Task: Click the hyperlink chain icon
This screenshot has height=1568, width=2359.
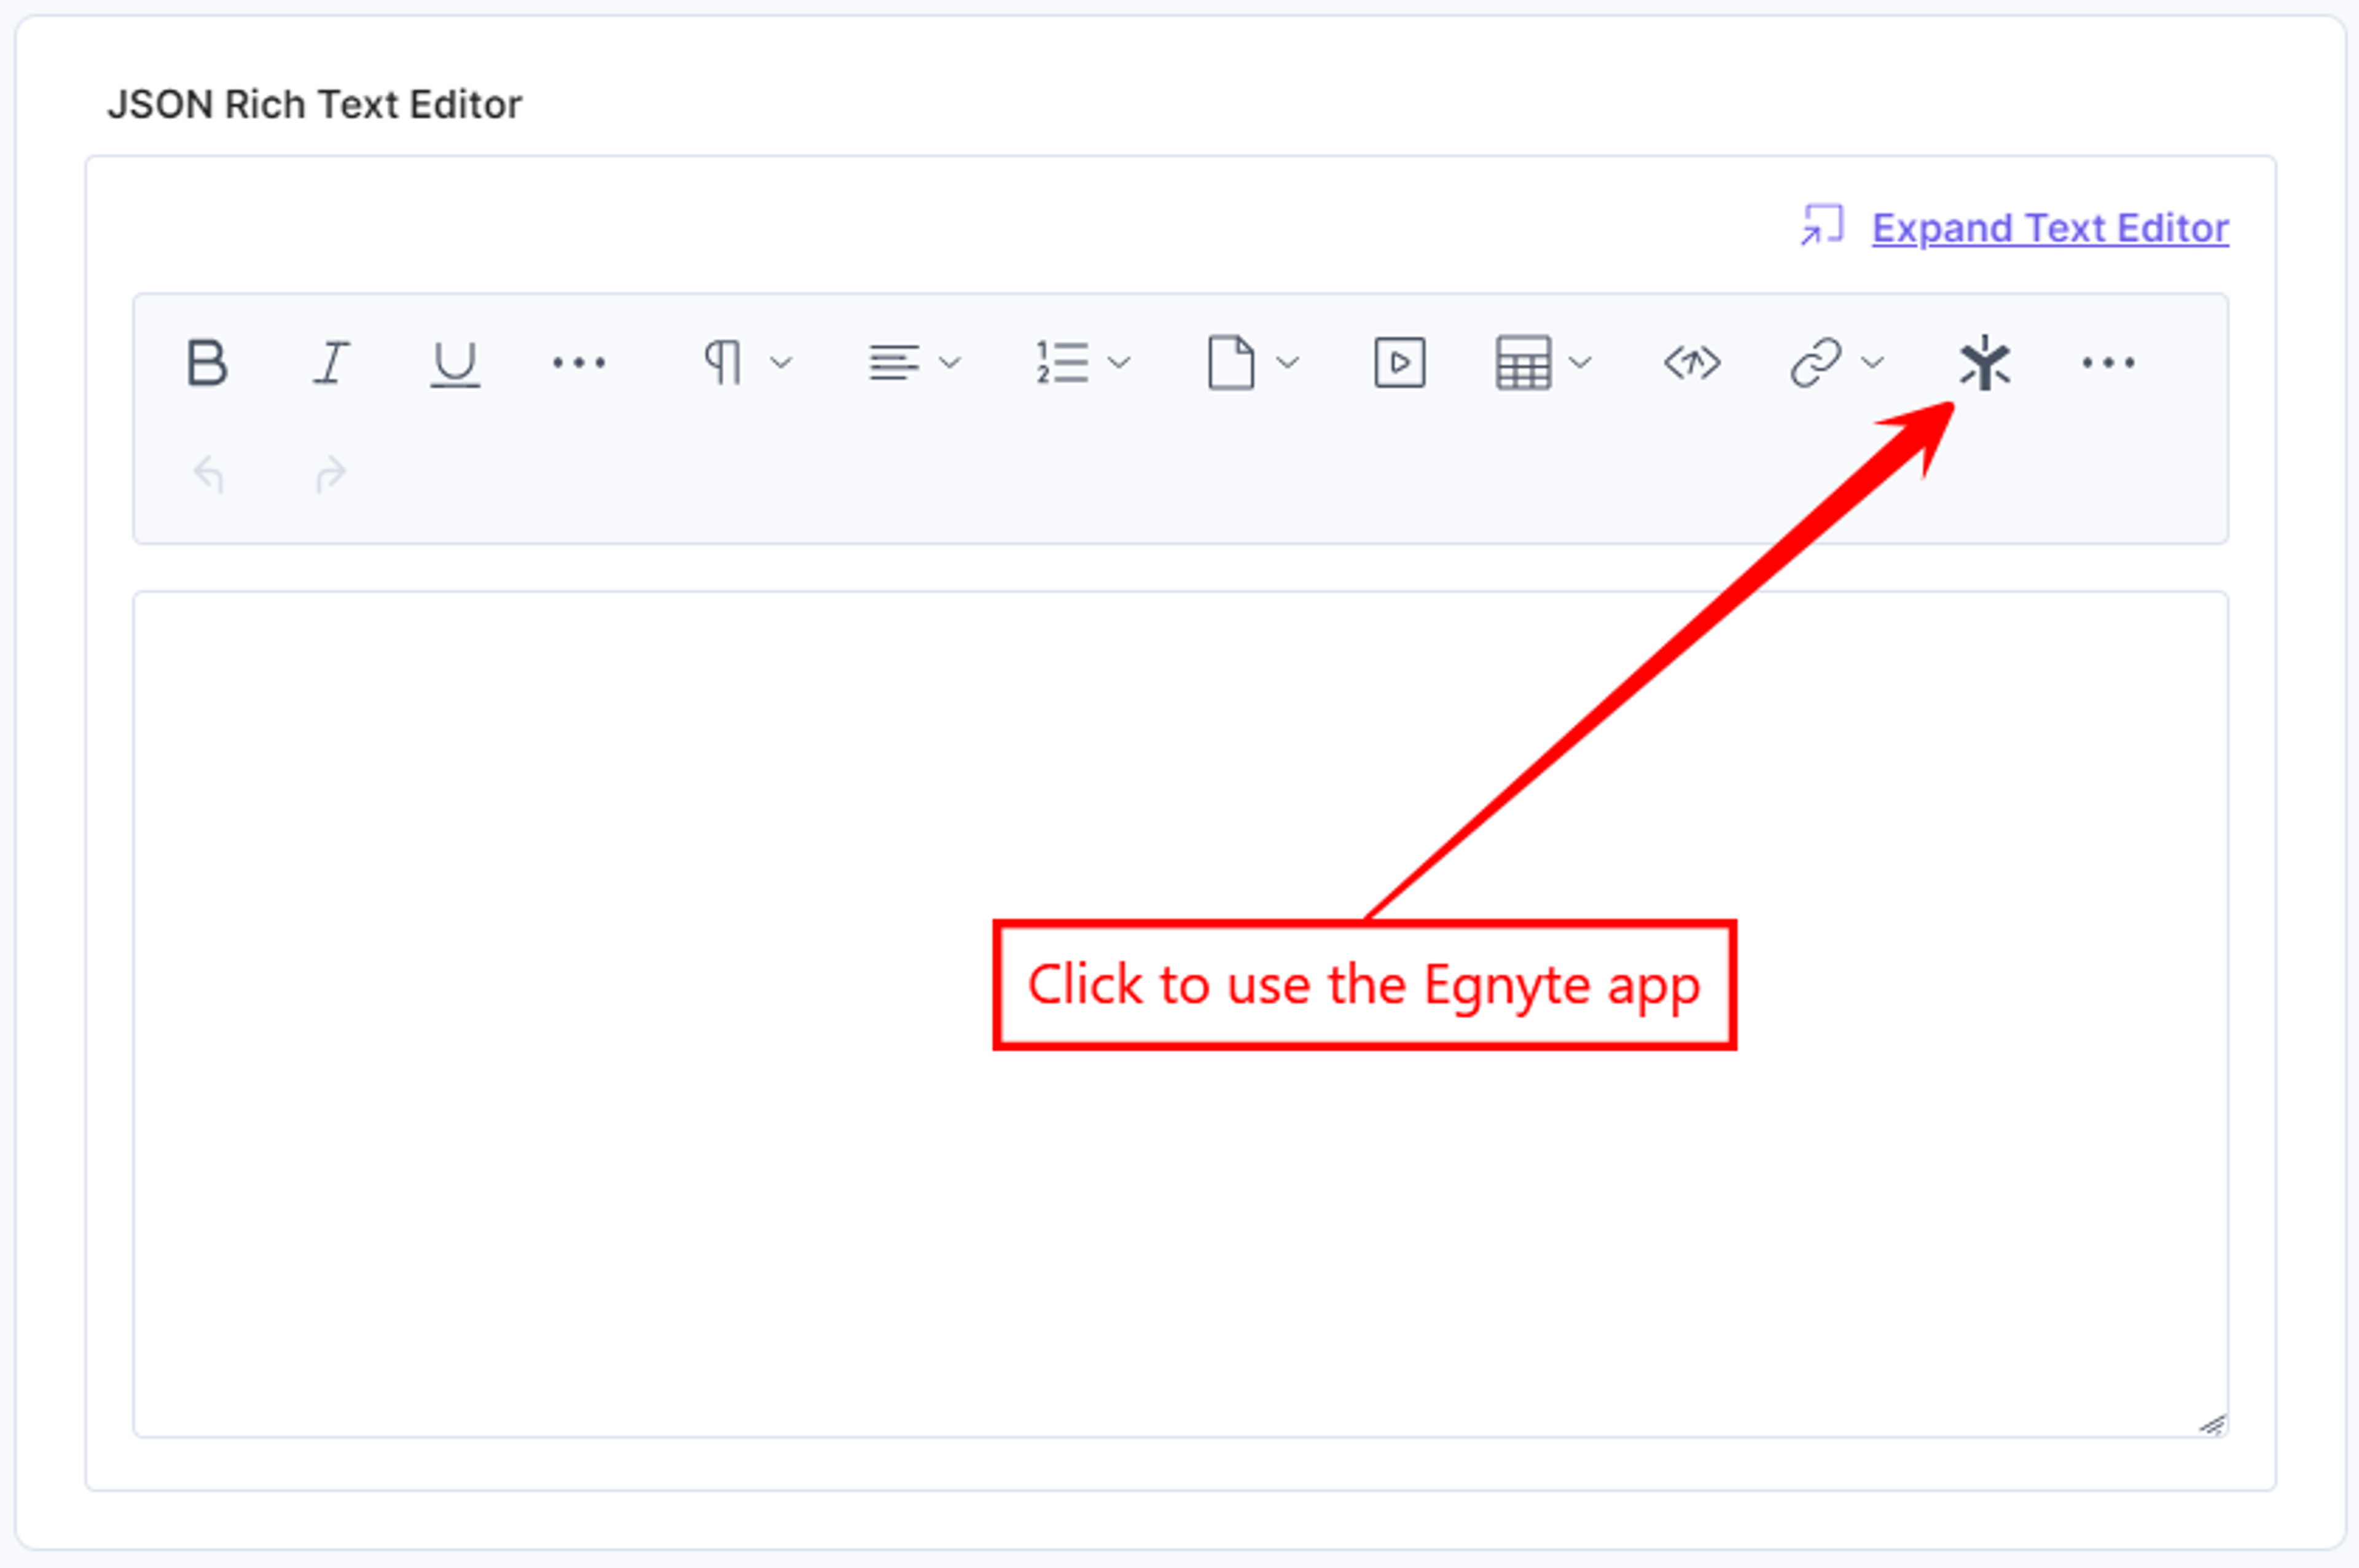Action: 1815,362
